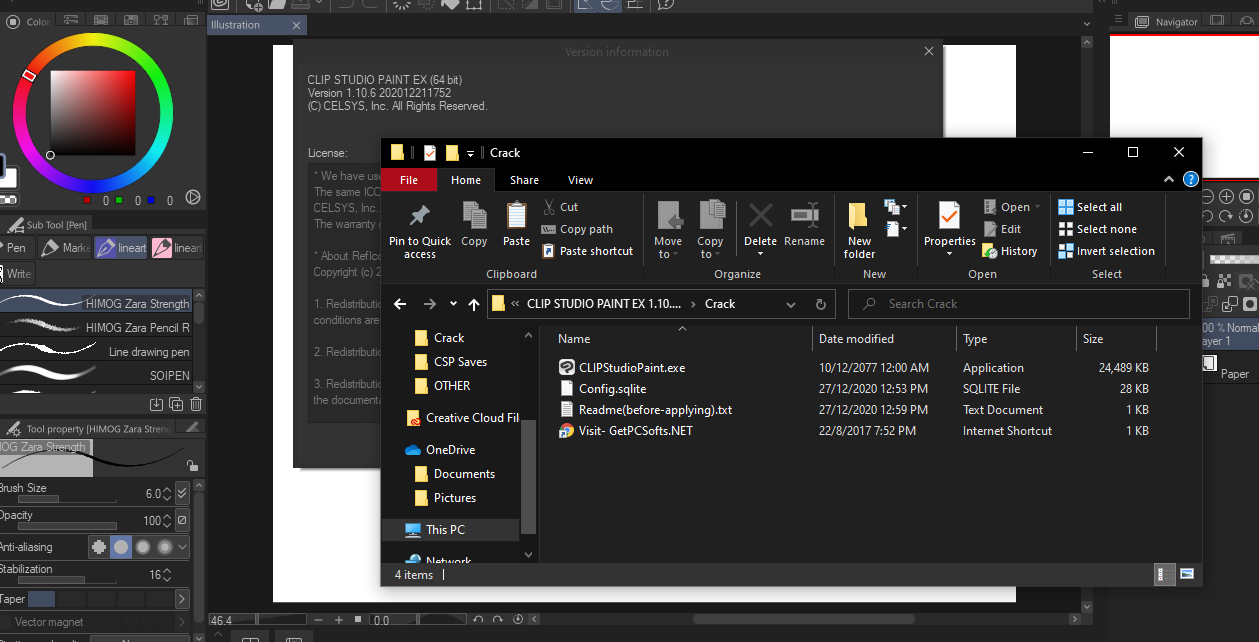Click Select none in the ribbon
Image resolution: width=1259 pixels, height=642 pixels.
1097,229
